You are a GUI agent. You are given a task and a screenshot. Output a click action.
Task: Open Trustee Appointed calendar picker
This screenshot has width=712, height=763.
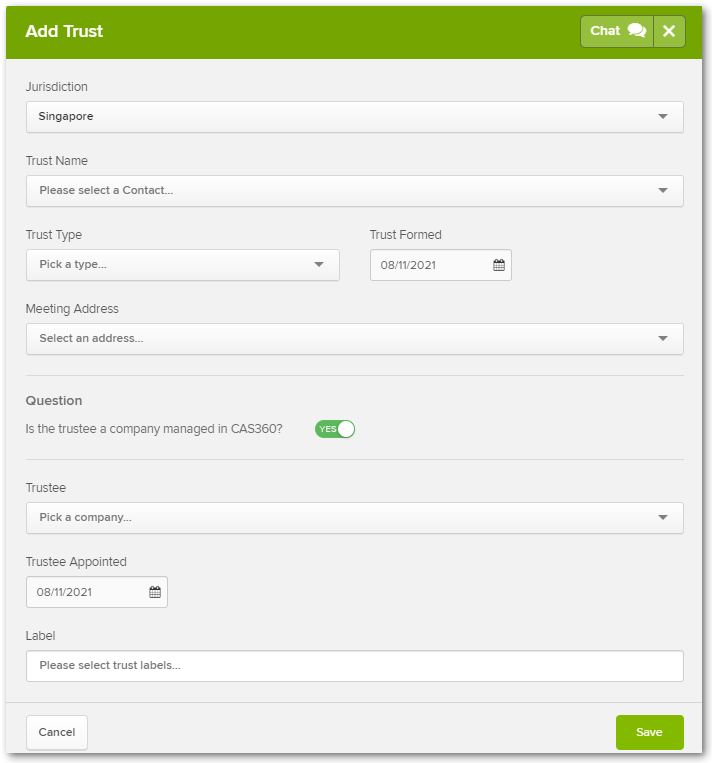click(155, 592)
